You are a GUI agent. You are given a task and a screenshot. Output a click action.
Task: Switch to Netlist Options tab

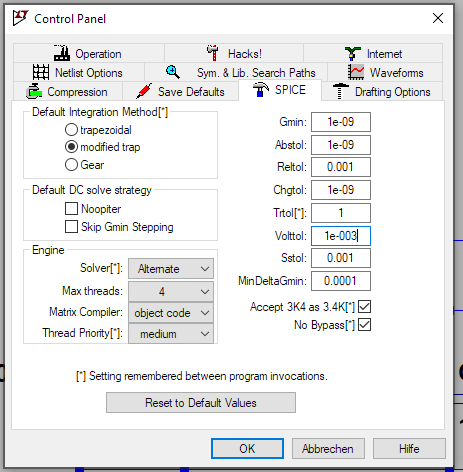coord(79,72)
